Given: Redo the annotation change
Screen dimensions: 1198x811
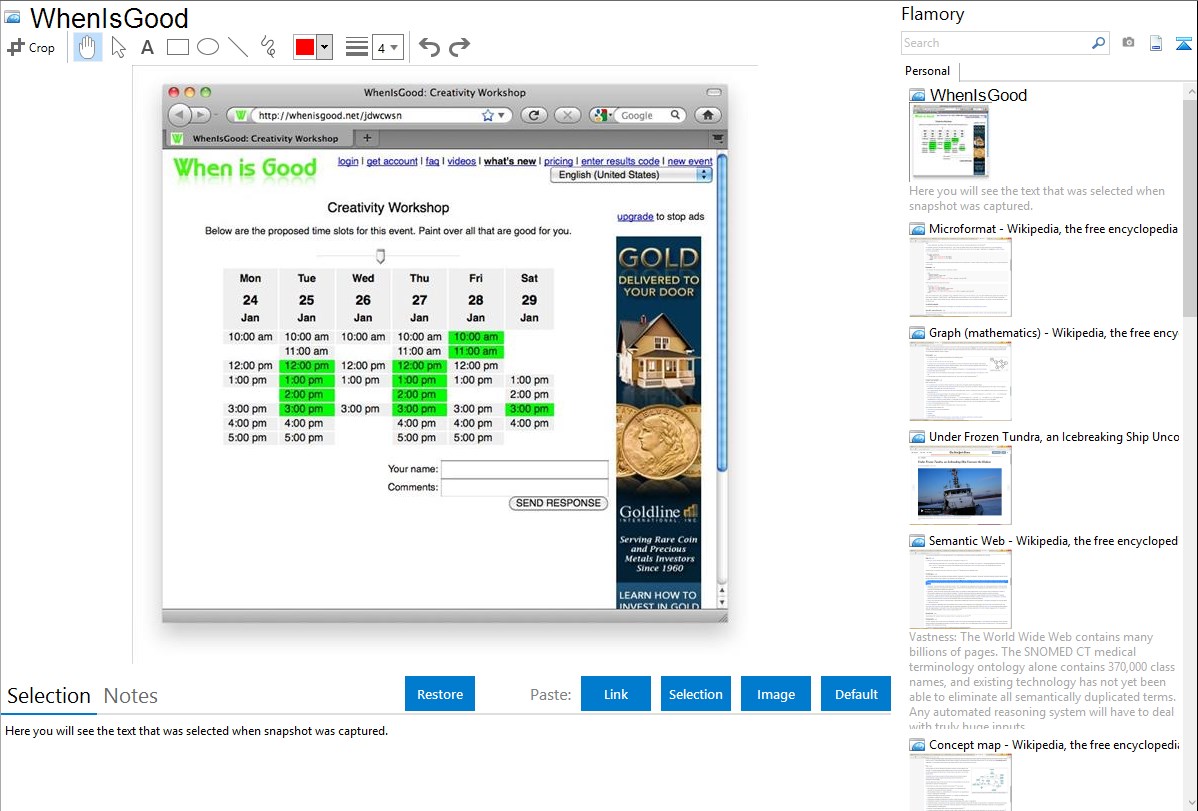Looking at the screenshot, I should [459, 47].
